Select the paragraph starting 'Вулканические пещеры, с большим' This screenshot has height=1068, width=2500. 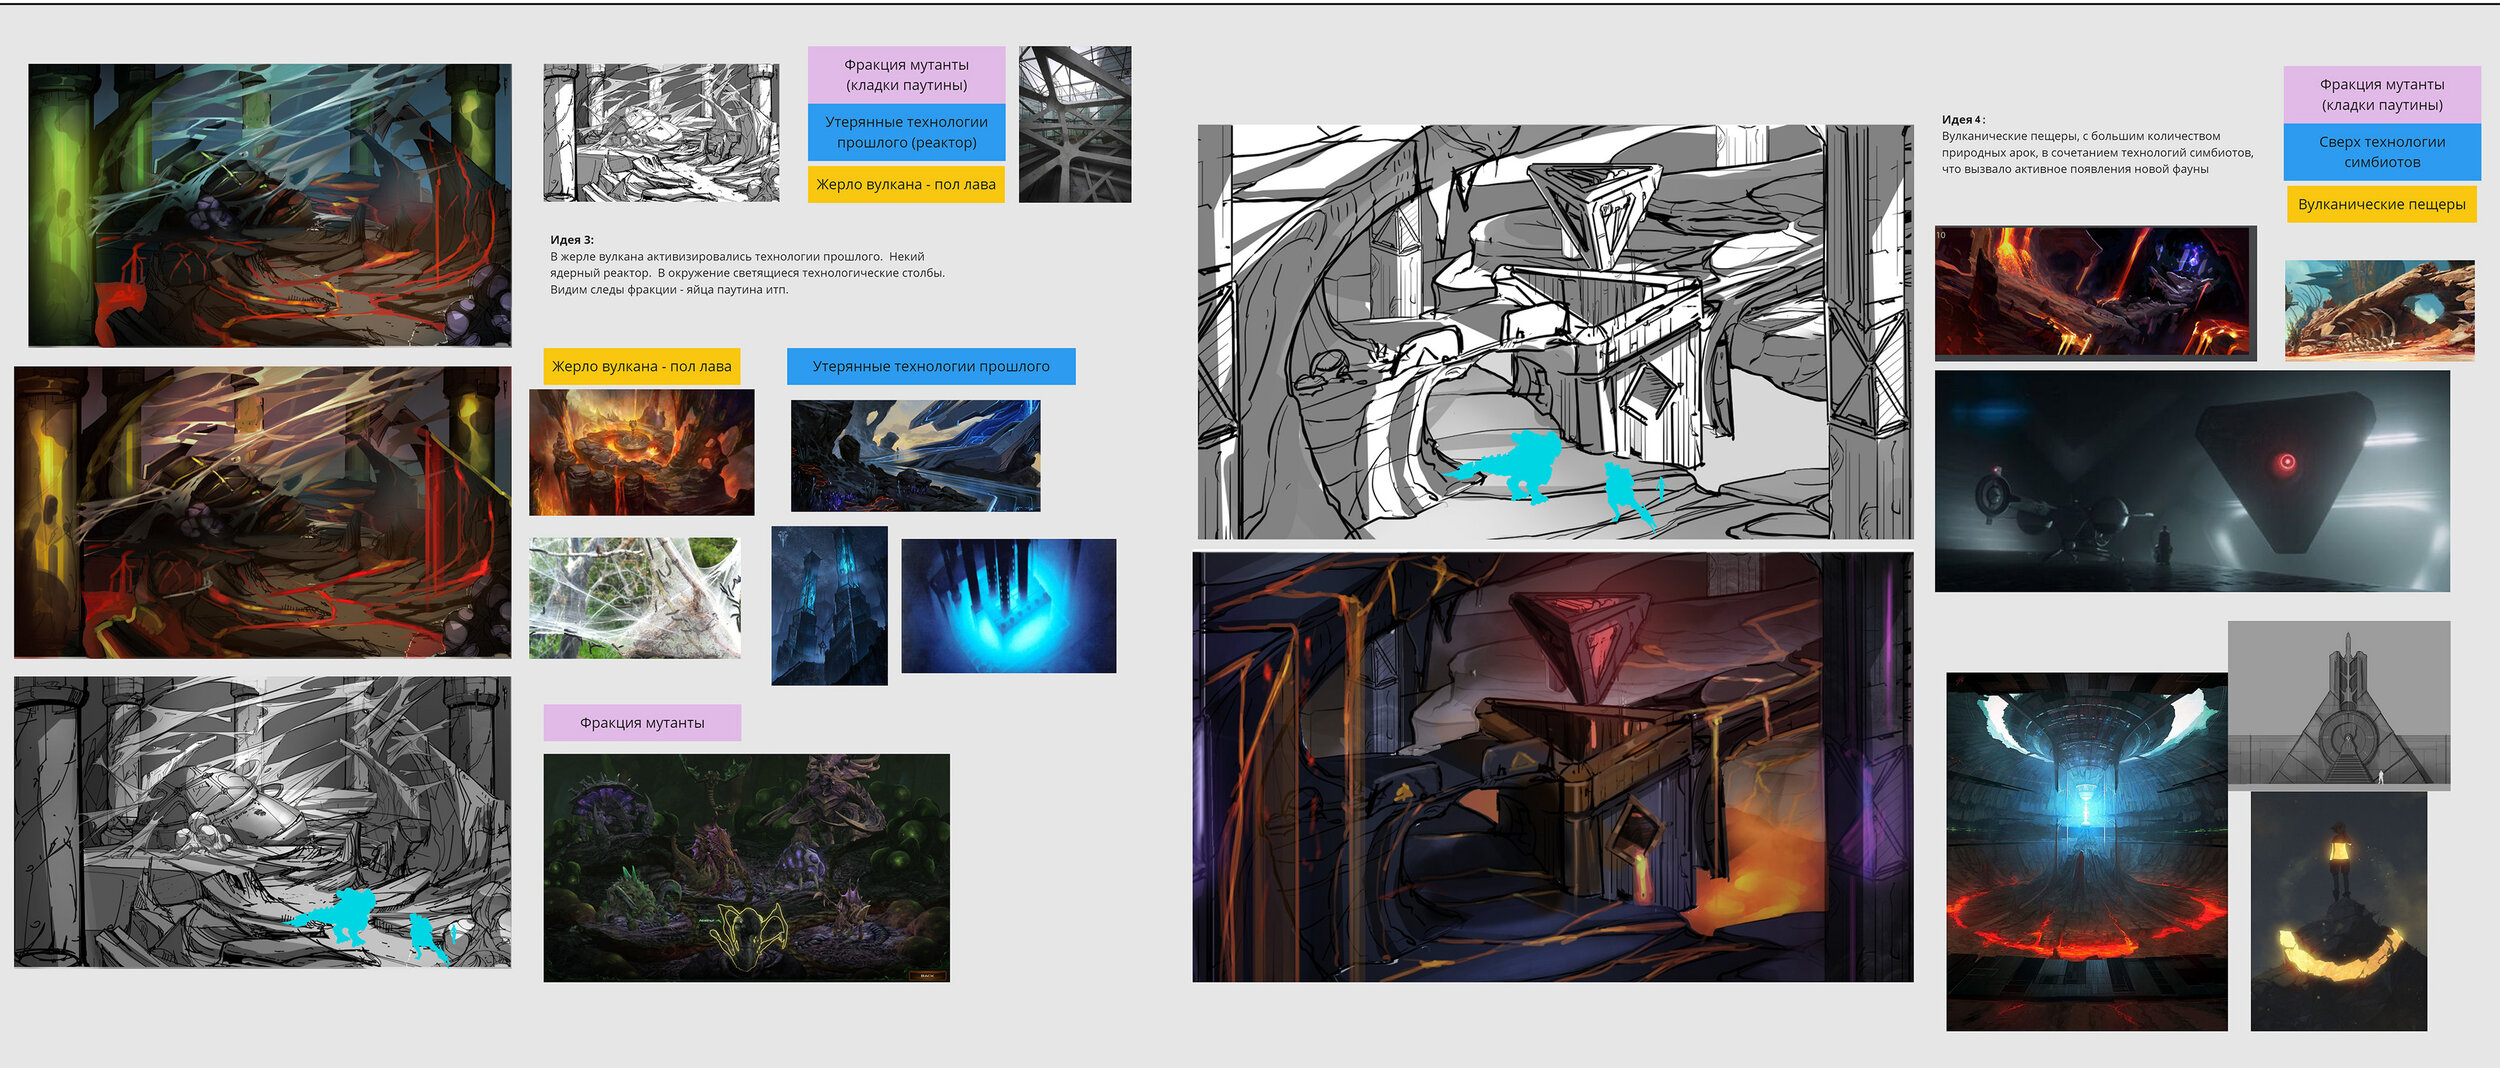click(2098, 152)
